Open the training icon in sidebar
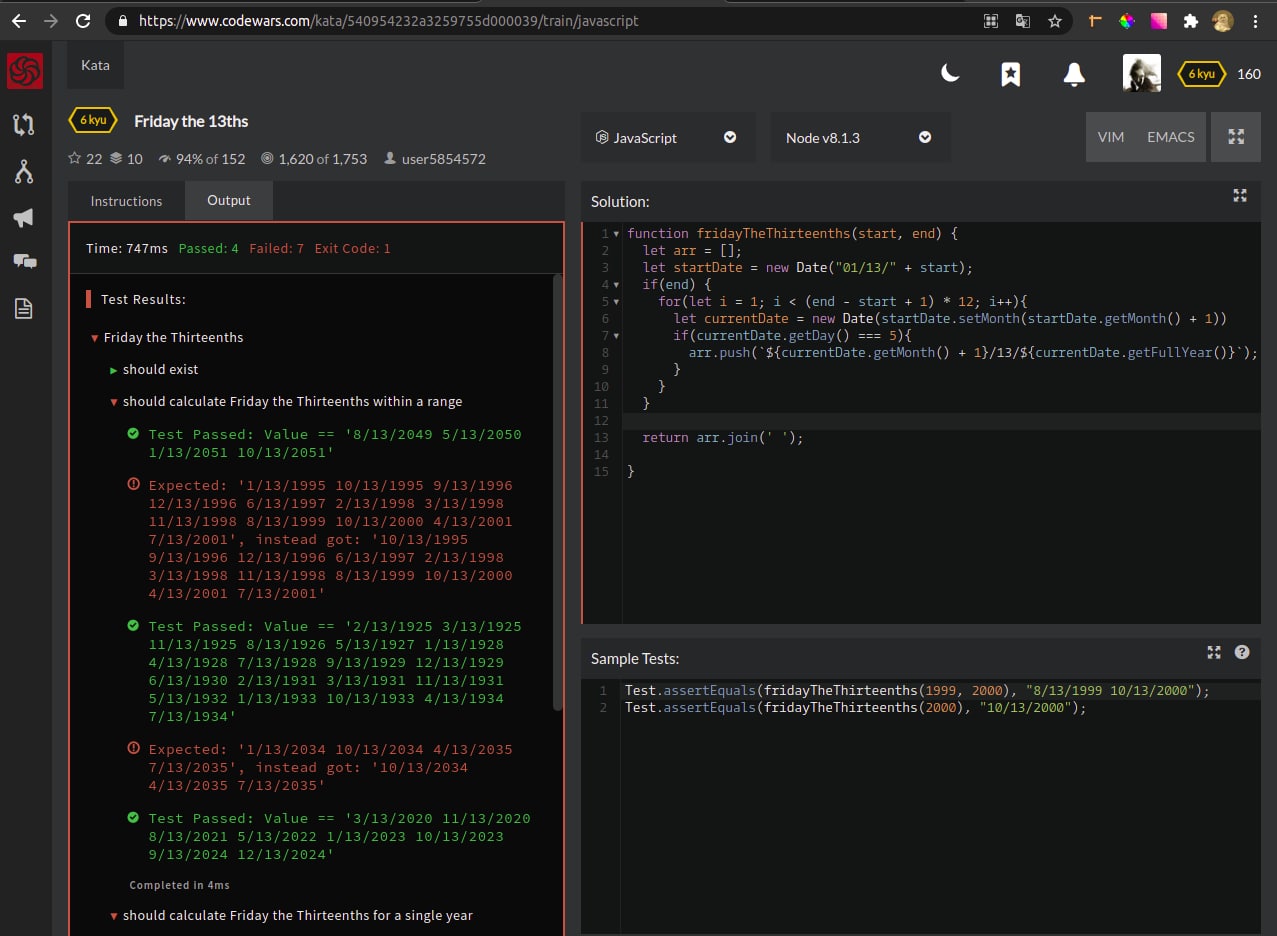Image resolution: width=1277 pixels, height=936 pixels. [24, 125]
